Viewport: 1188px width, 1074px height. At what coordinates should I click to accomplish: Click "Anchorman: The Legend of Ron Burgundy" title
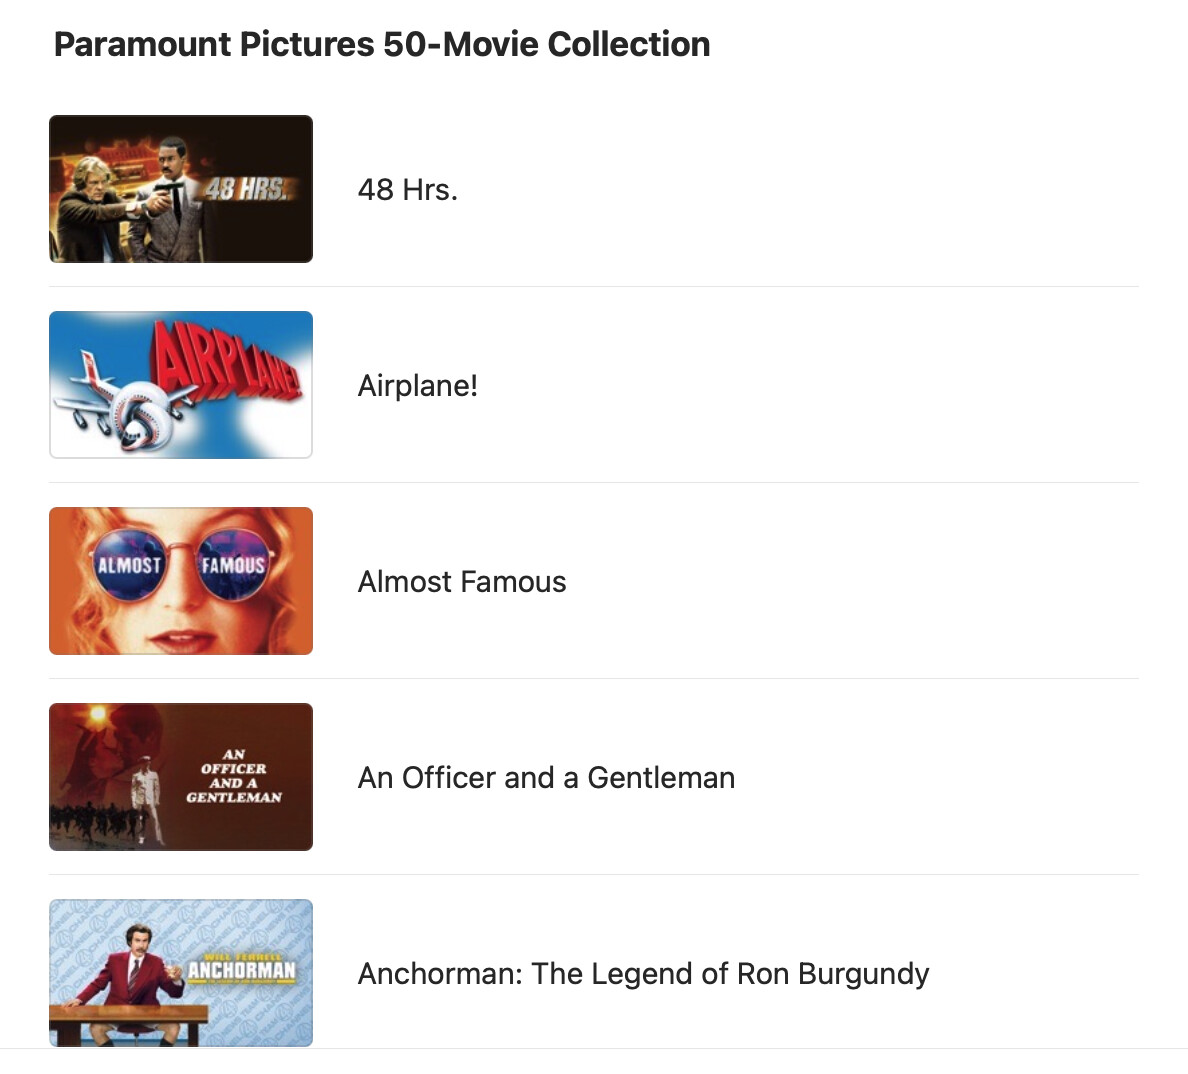coord(643,974)
